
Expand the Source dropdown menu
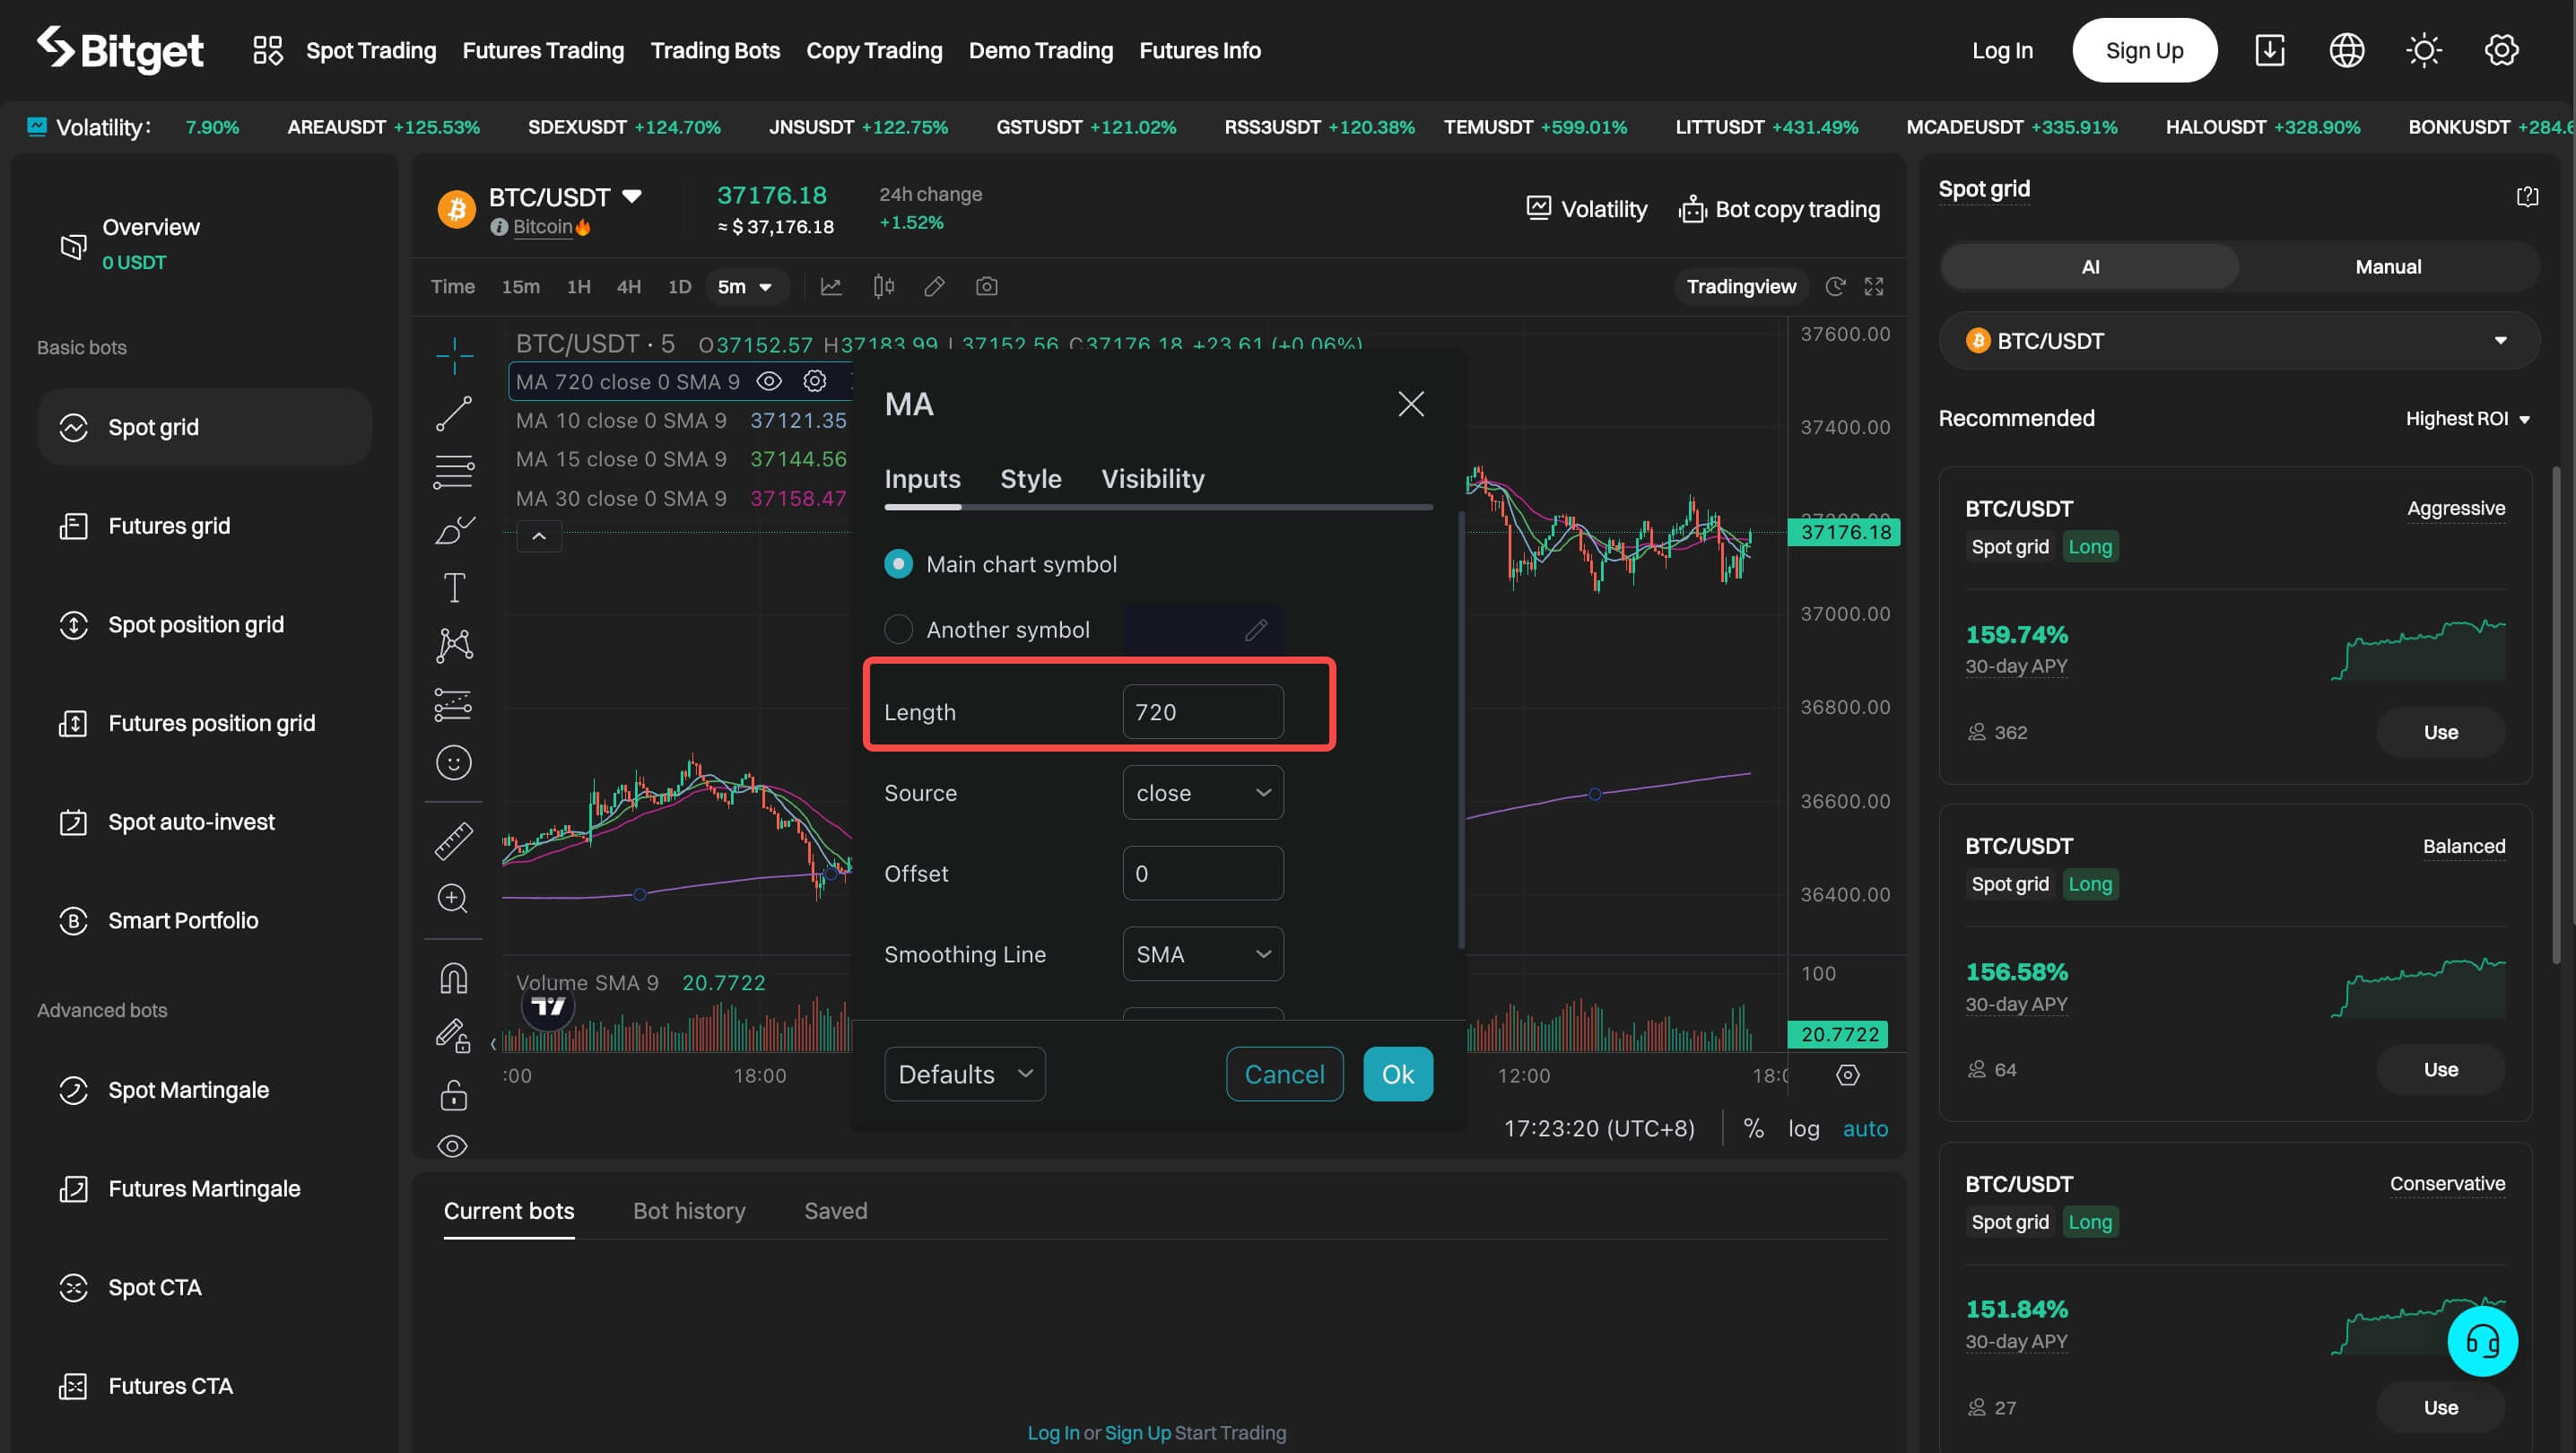(x=1203, y=791)
